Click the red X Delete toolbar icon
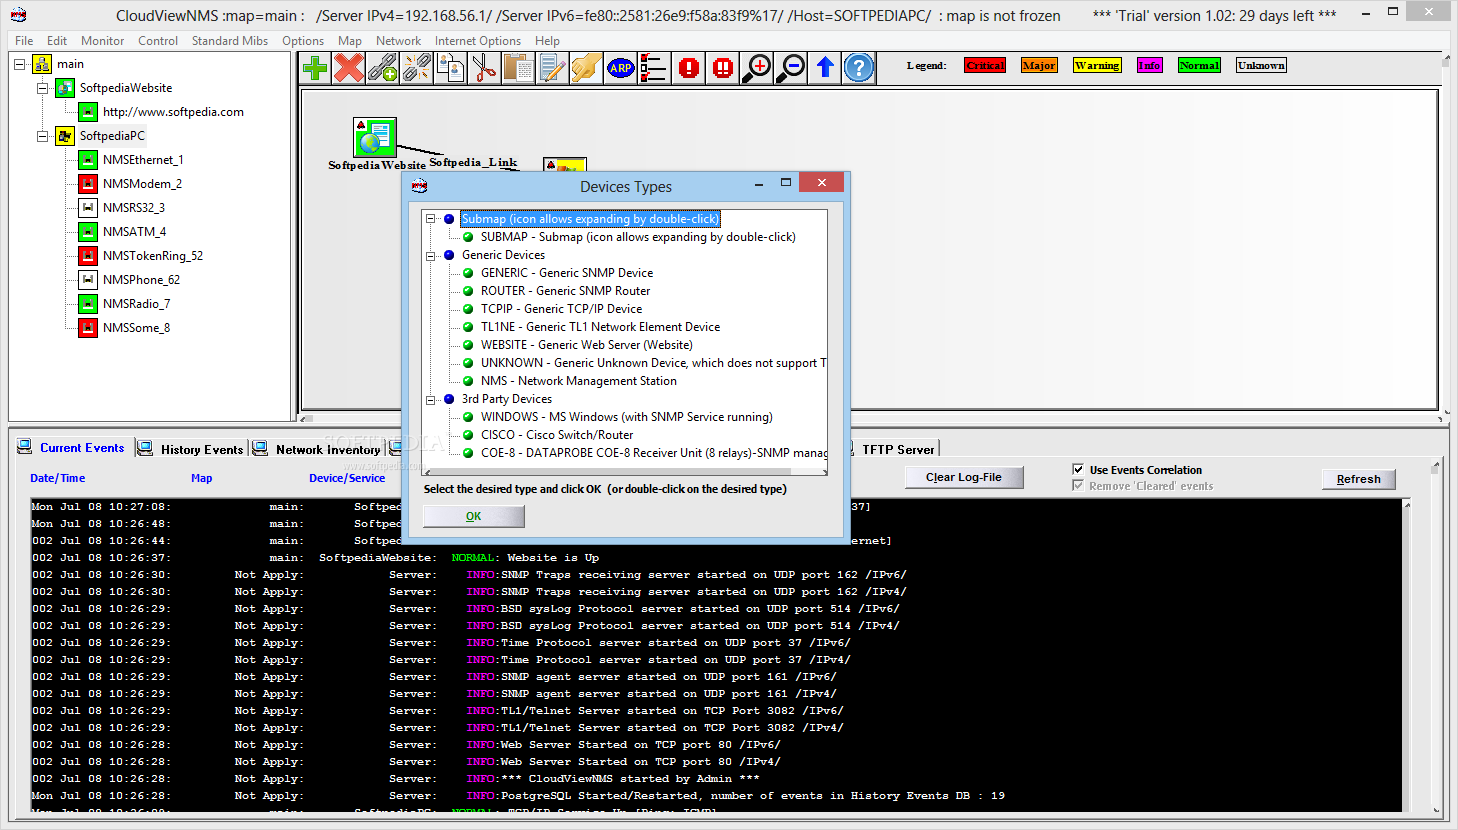The width and height of the screenshot is (1458, 830). point(349,68)
